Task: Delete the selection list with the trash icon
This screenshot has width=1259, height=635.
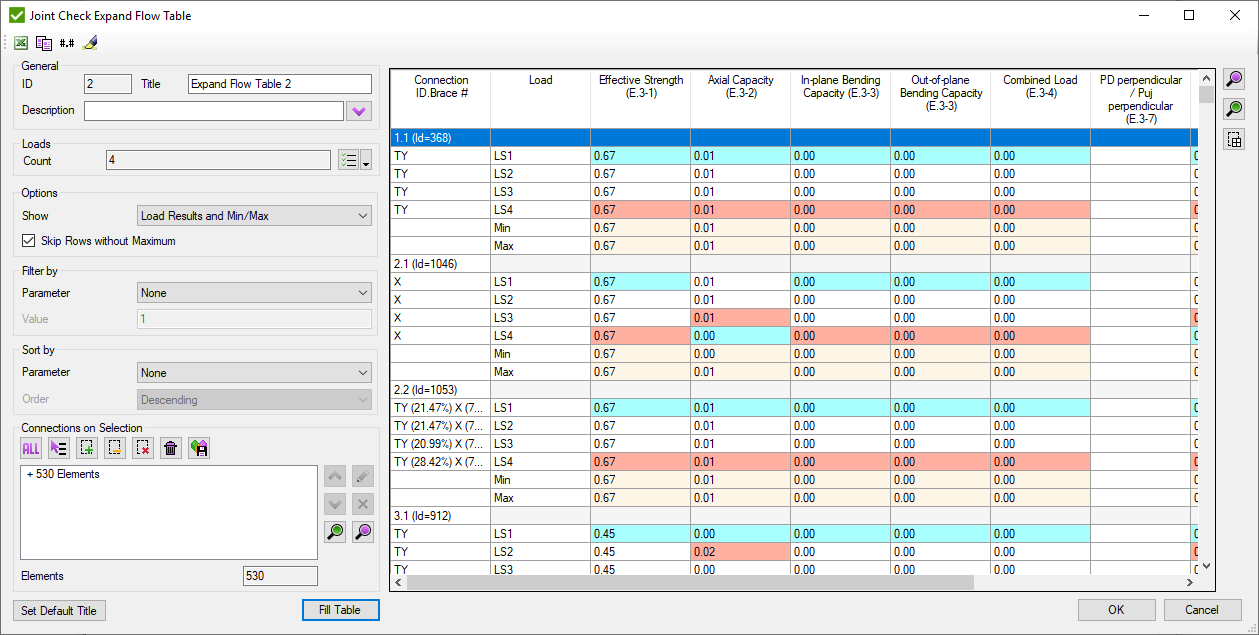Action: [x=169, y=447]
